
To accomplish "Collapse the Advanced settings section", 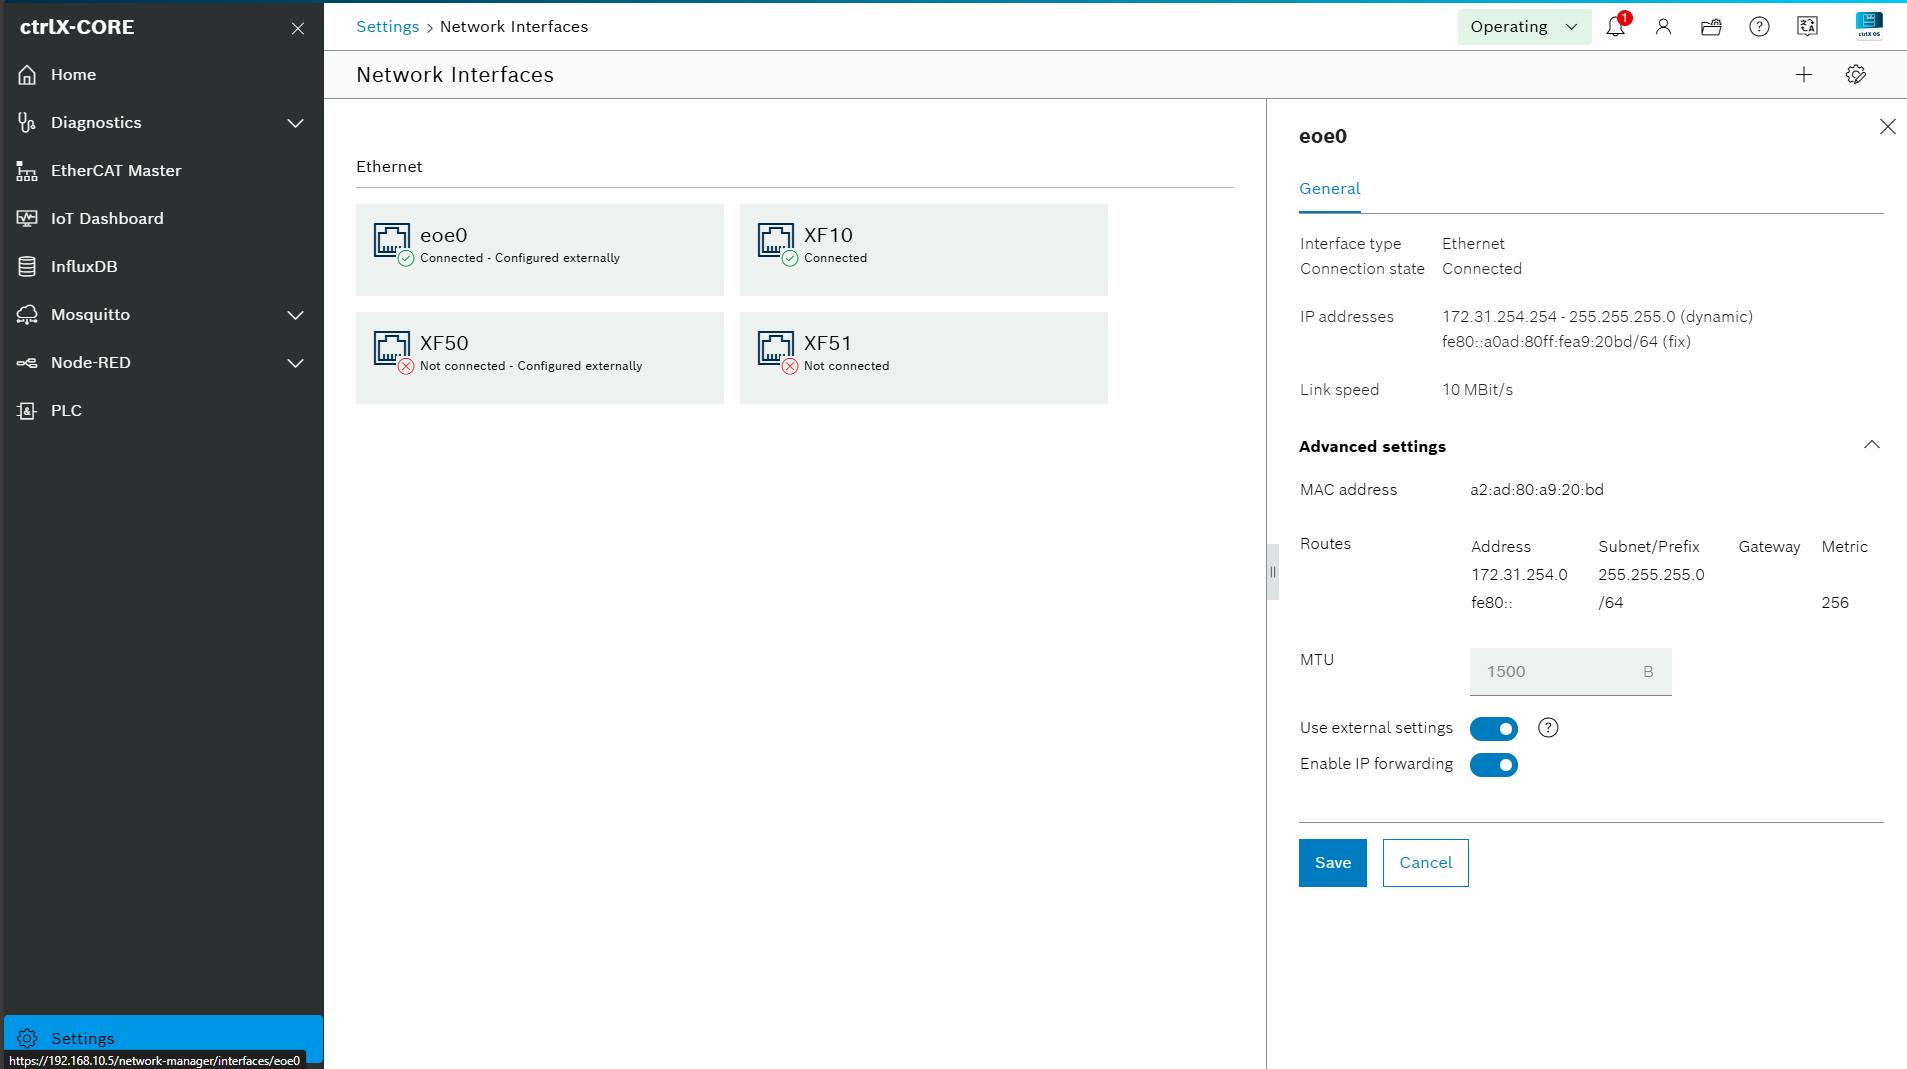I will tap(1872, 445).
